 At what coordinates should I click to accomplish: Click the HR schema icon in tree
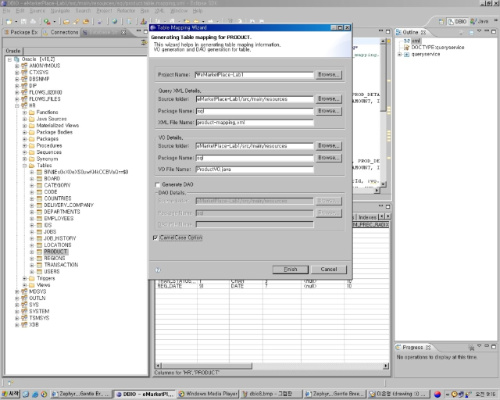click(24, 106)
